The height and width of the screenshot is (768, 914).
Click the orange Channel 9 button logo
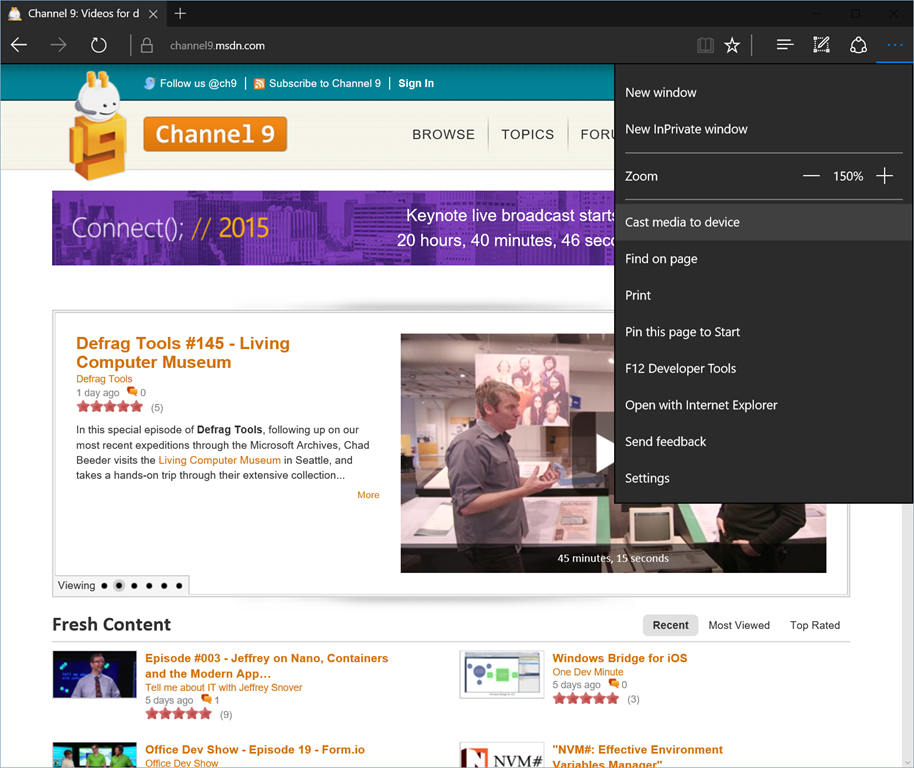(215, 134)
